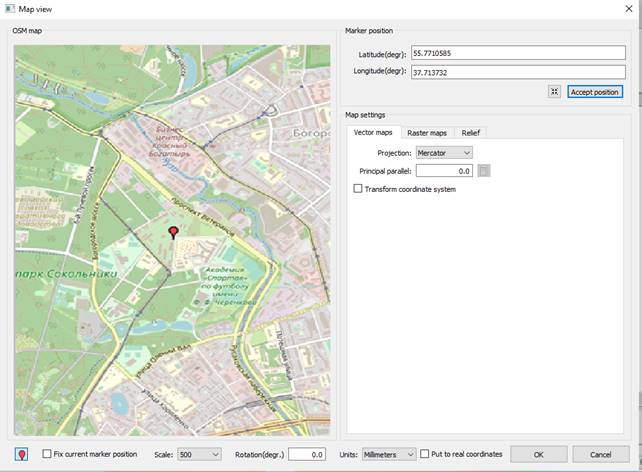Click the red marker pin on the map
642x472 pixels.
(x=173, y=232)
